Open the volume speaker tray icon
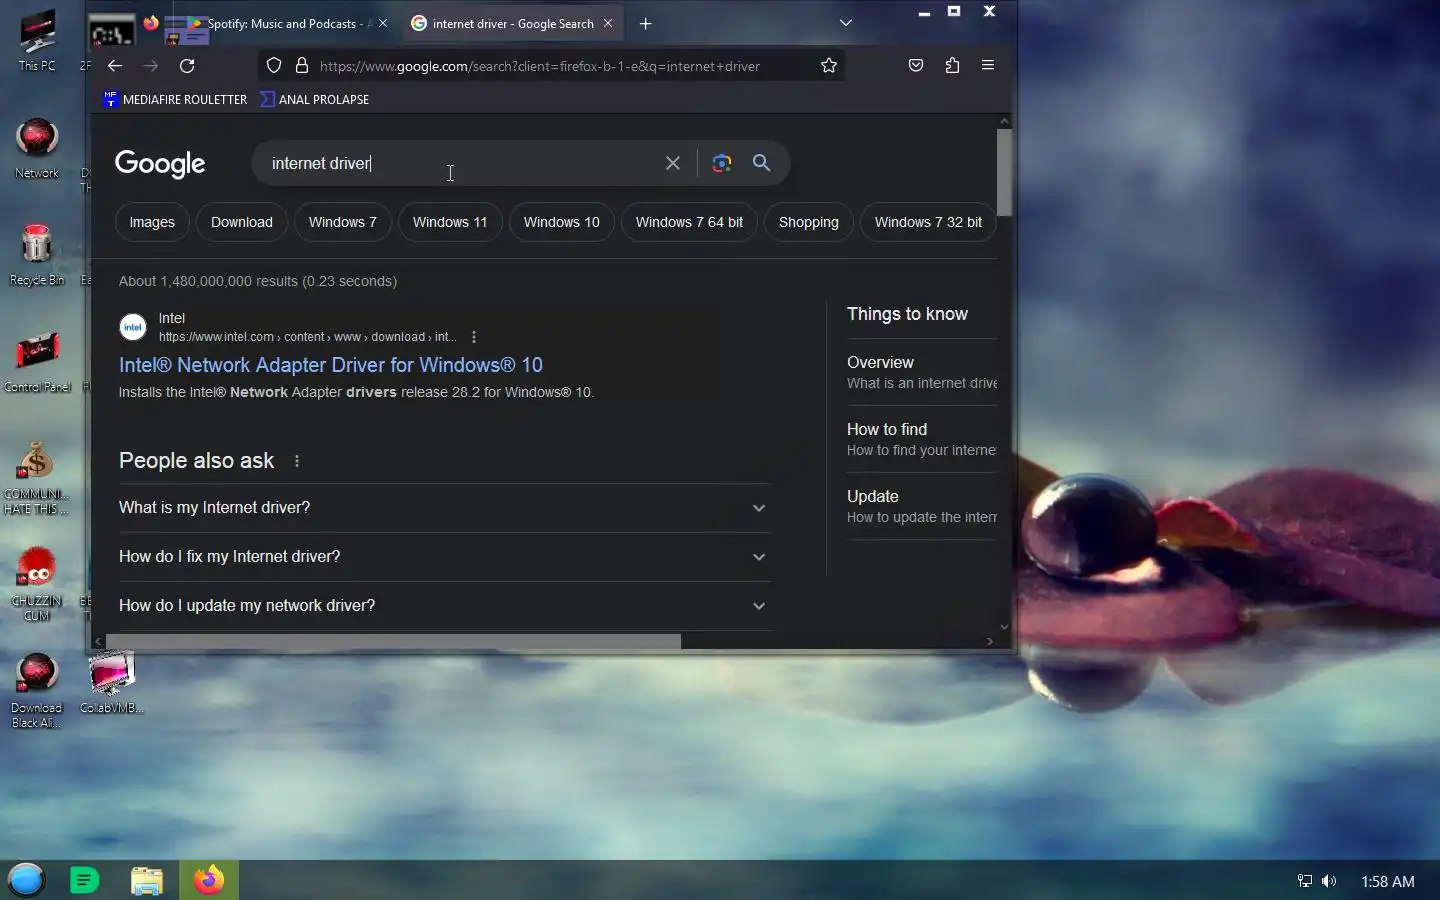The height and width of the screenshot is (900, 1440). 1329,881
